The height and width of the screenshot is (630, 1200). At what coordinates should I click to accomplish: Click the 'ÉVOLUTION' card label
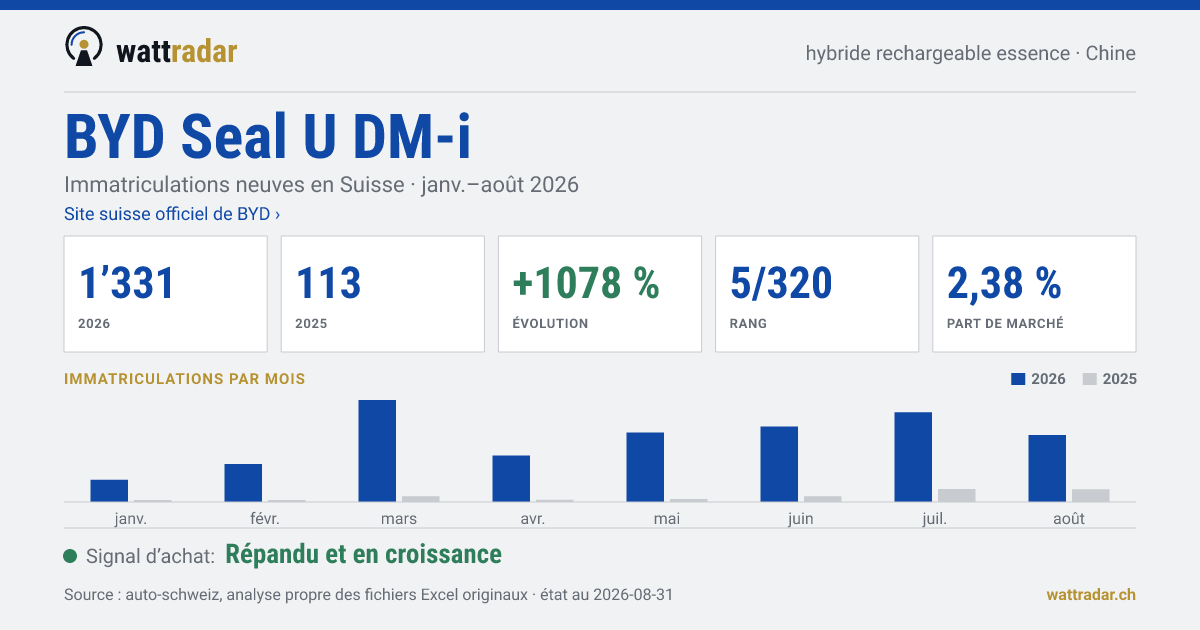click(550, 324)
